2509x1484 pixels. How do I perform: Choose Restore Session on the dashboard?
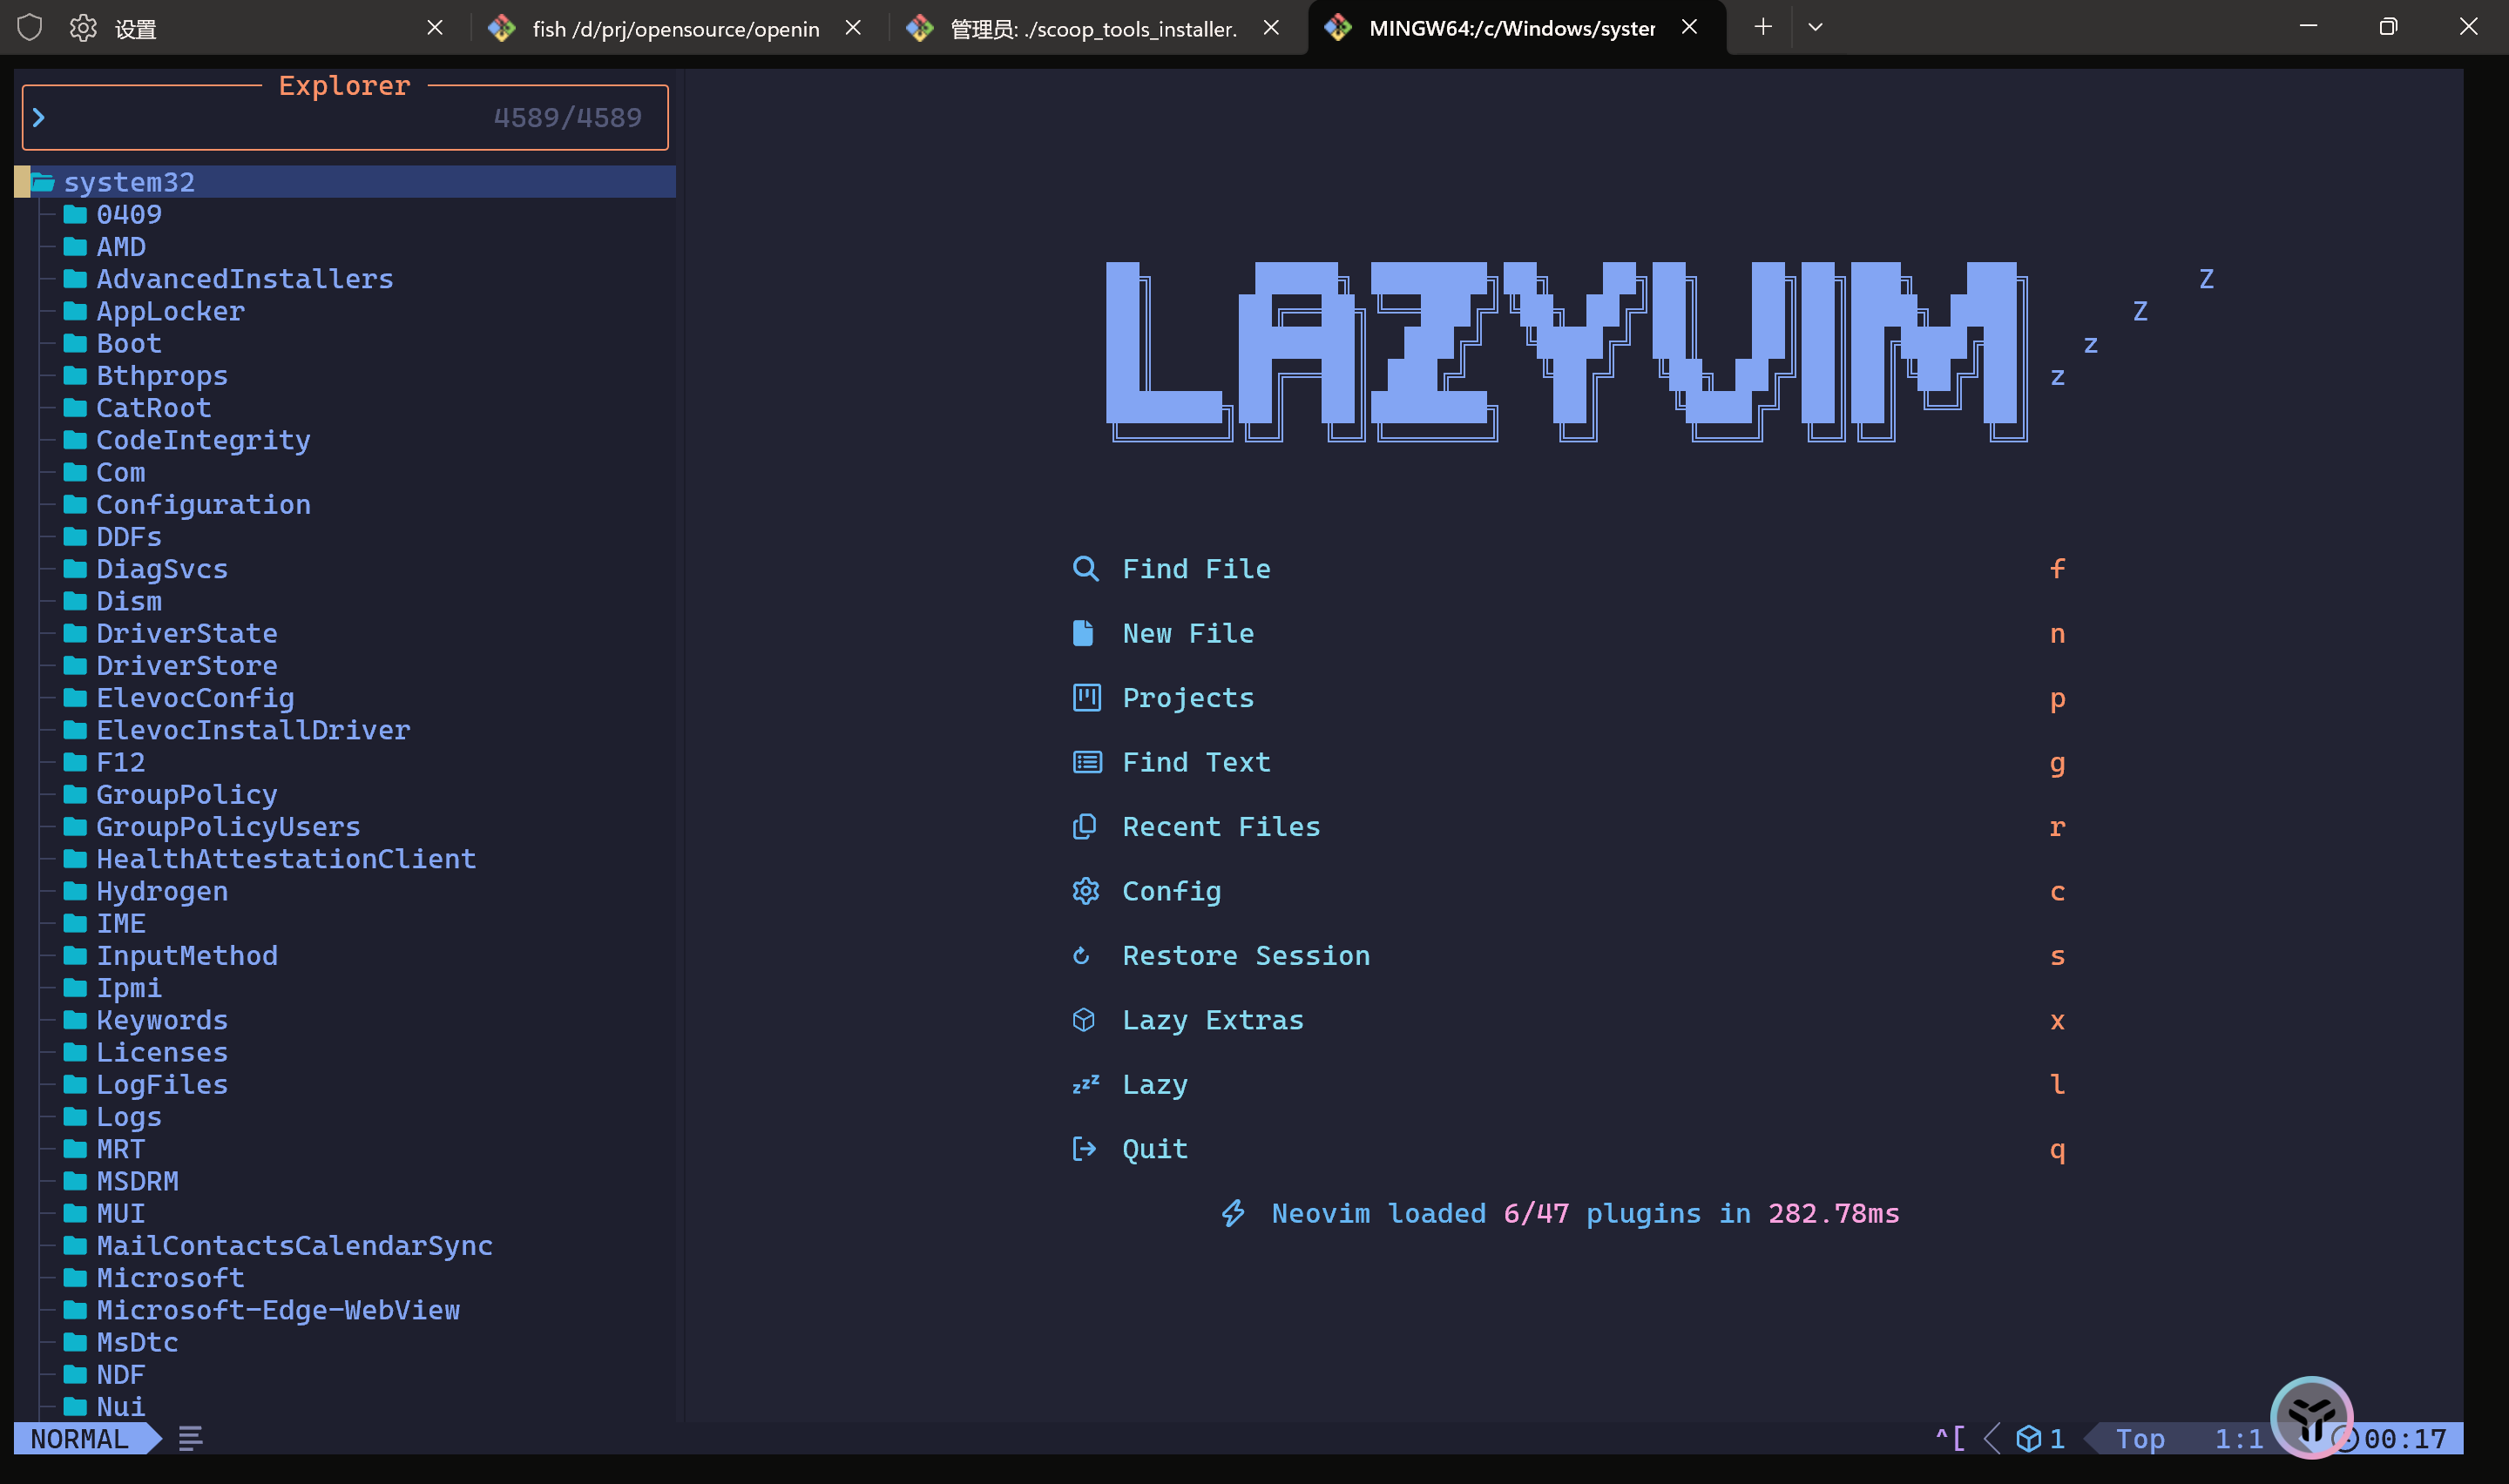pos(1569,956)
